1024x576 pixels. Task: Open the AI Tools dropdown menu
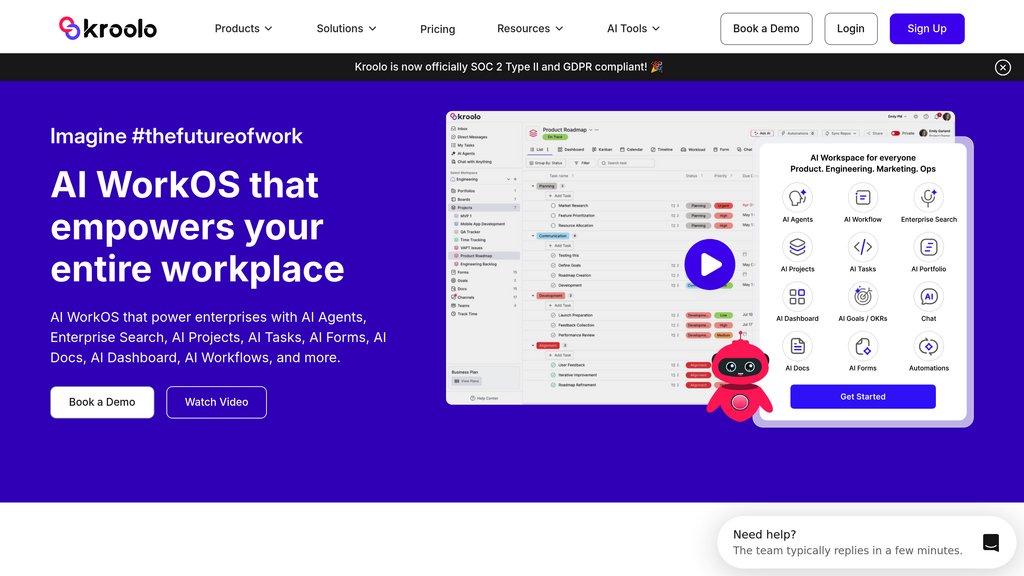(633, 29)
